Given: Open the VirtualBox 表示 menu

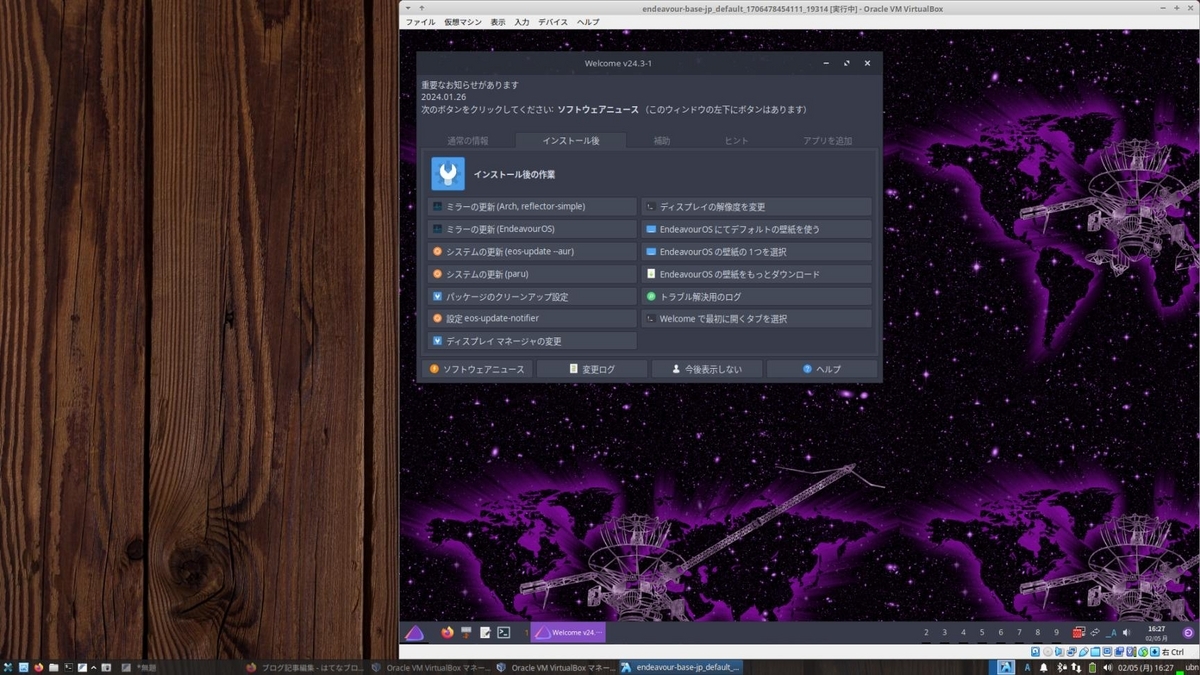Looking at the screenshot, I should [x=498, y=22].
